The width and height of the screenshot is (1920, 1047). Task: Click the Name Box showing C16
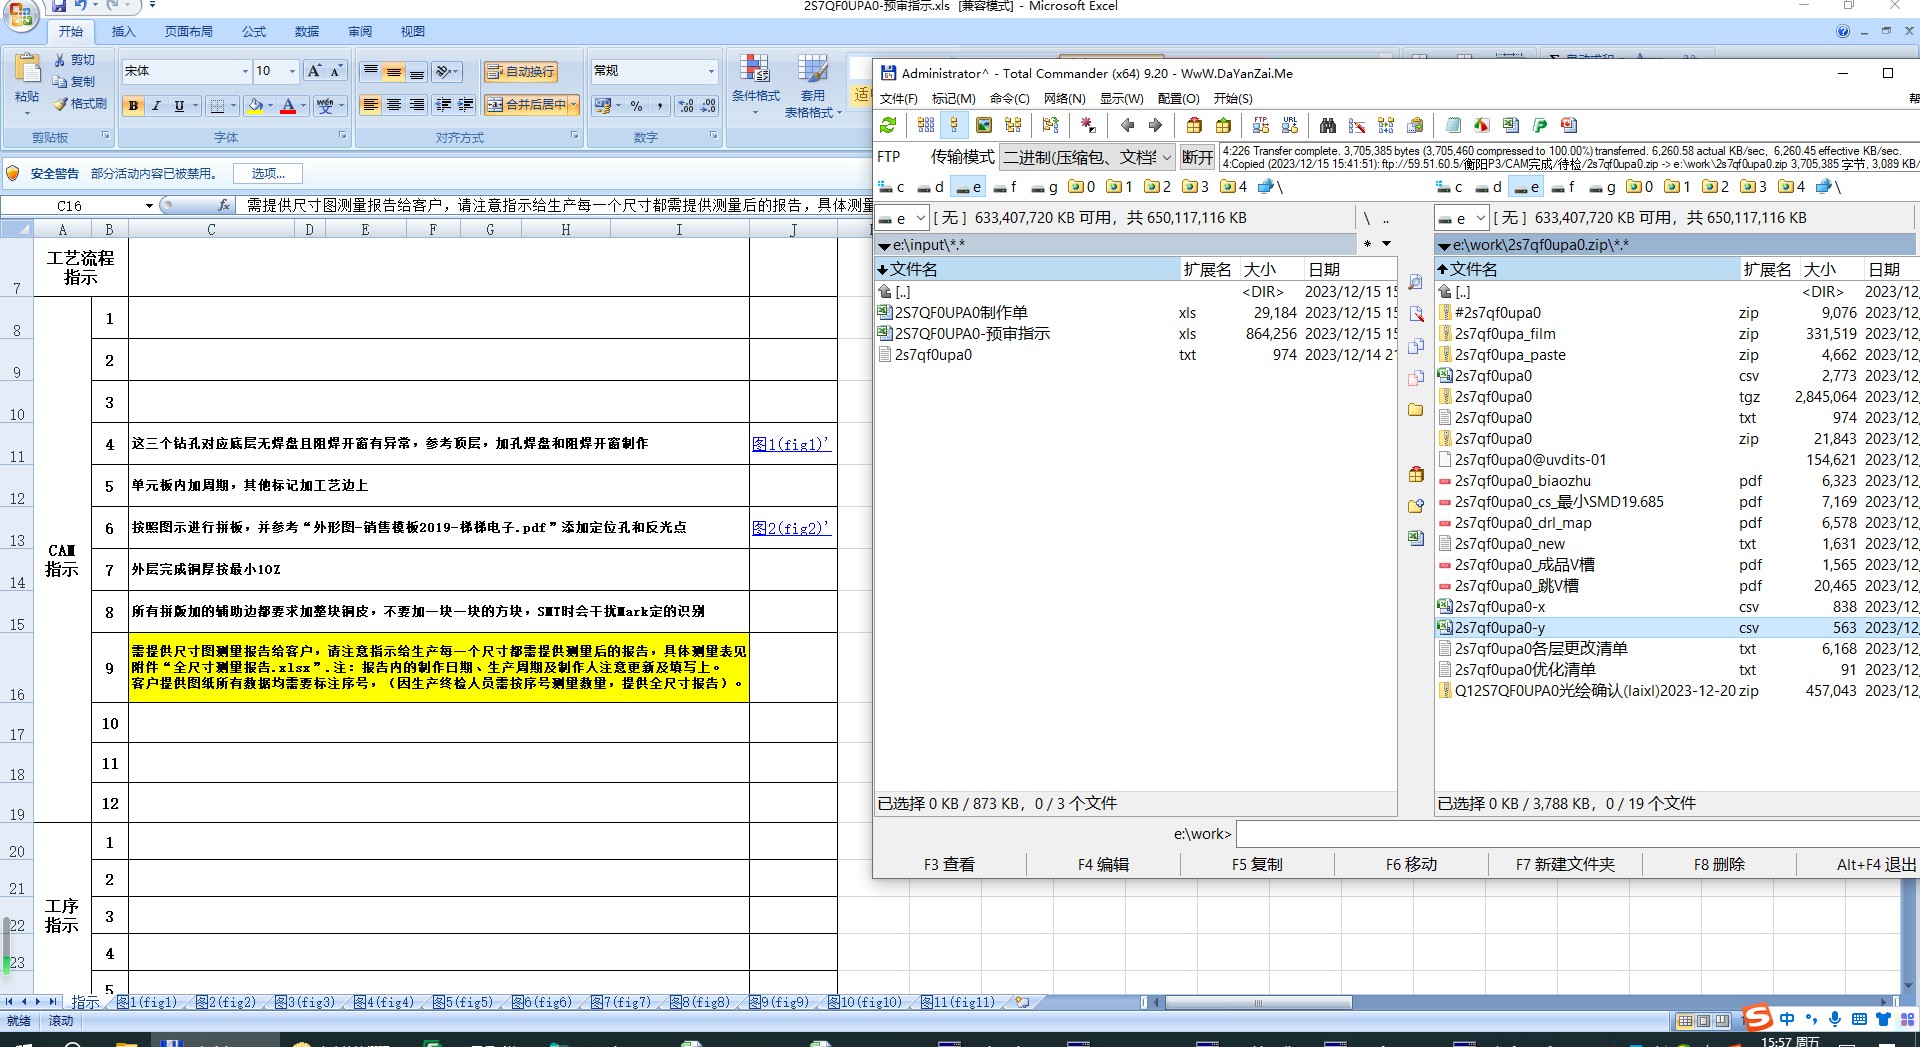pyautogui.click(x=70, y=205)
